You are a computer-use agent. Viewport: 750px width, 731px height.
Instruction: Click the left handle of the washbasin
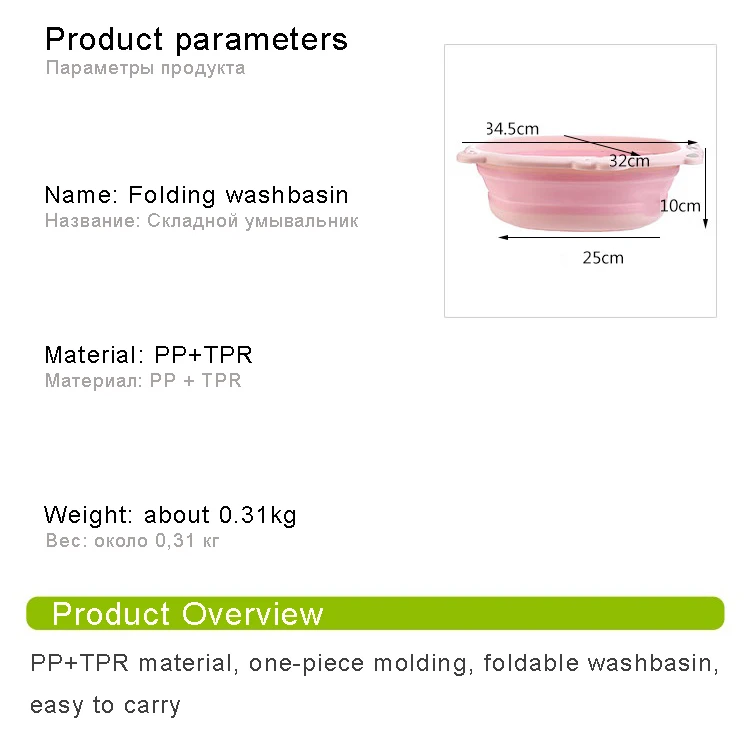point(466,156)
